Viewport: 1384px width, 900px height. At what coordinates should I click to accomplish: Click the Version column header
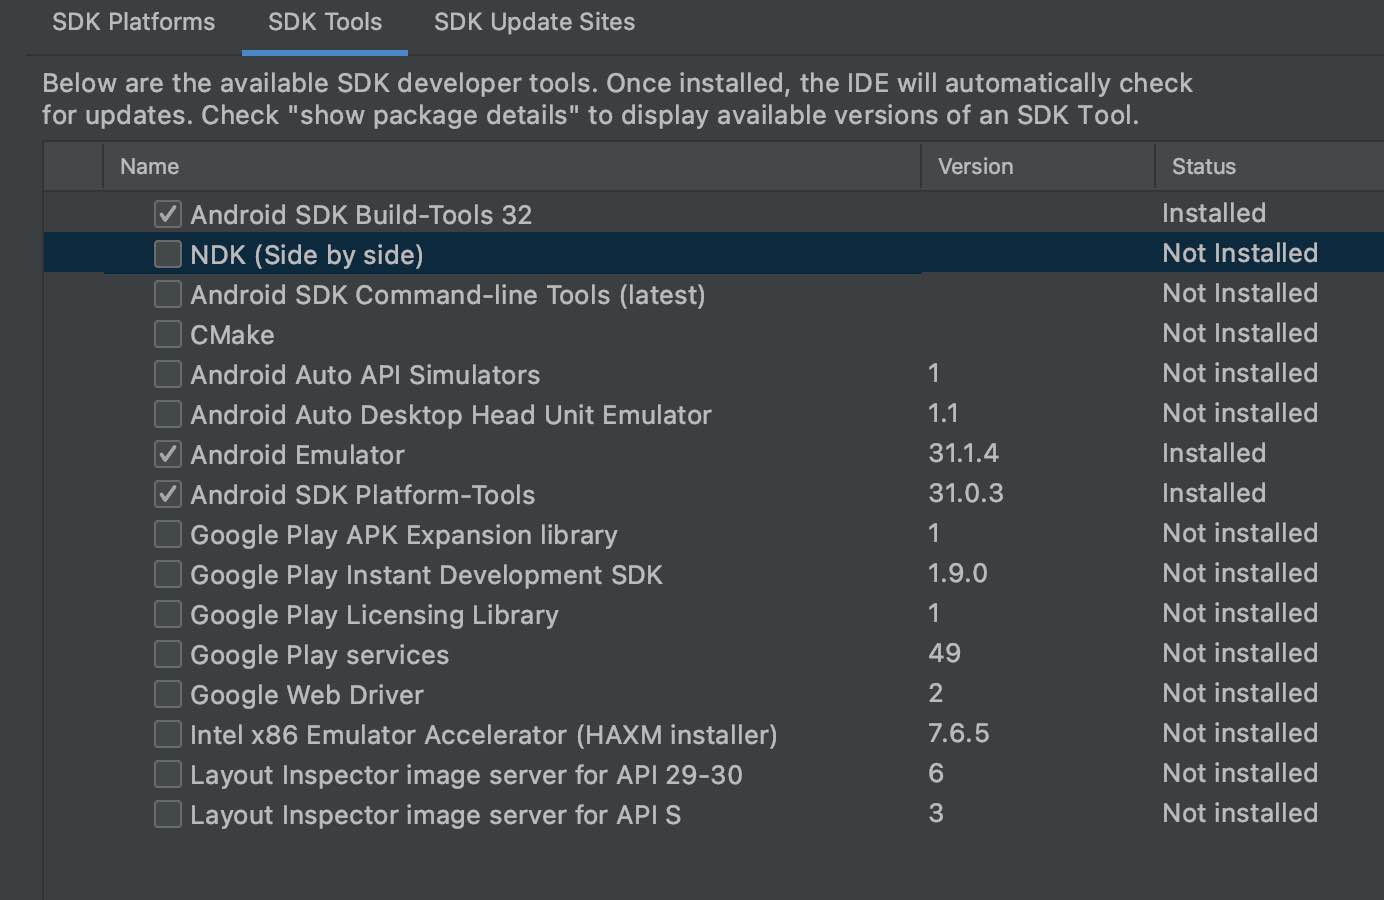tap(975, 167)
